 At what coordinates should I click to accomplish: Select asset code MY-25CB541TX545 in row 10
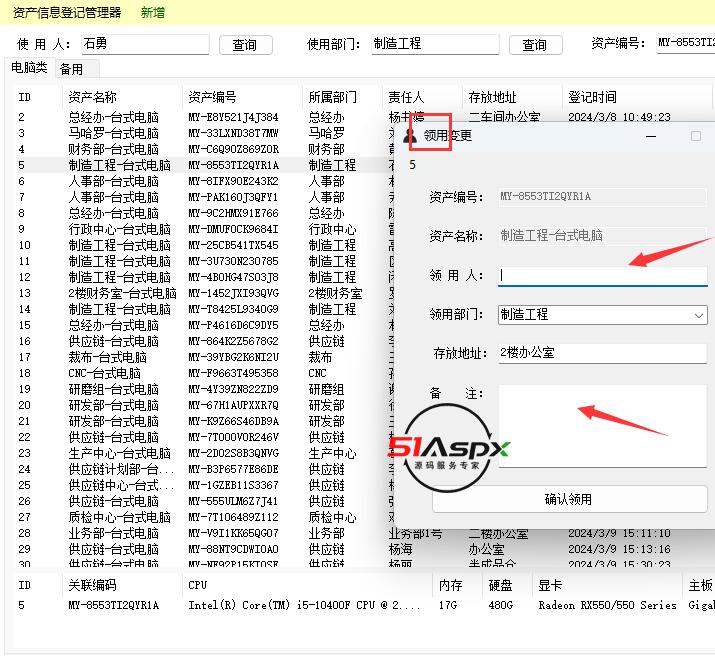click(233, 245)
